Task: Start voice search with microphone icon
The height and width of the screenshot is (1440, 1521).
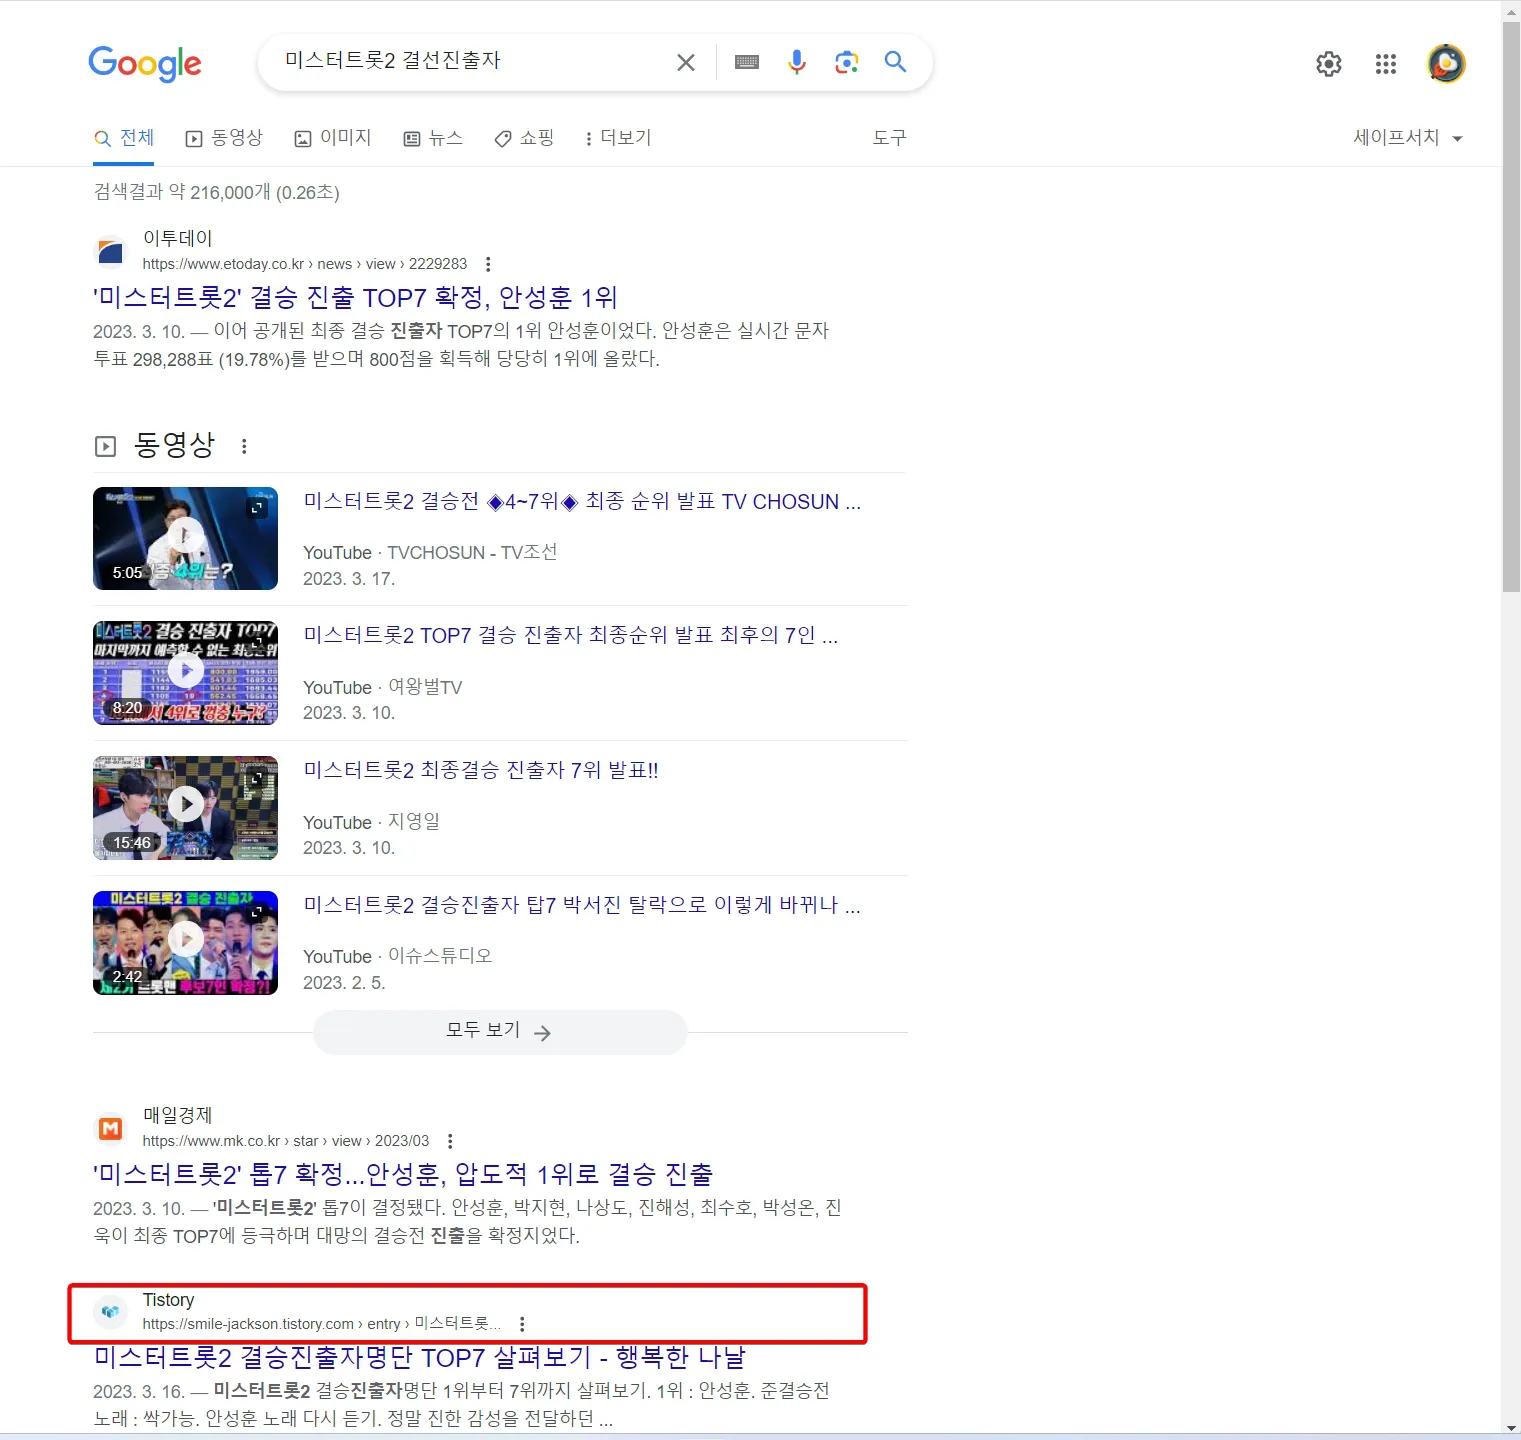Action: click(797, 62)
